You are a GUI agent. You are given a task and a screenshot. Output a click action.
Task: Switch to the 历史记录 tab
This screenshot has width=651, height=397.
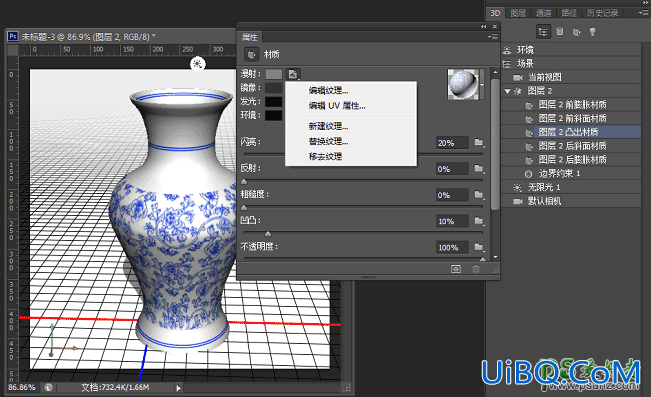(602, 13)
